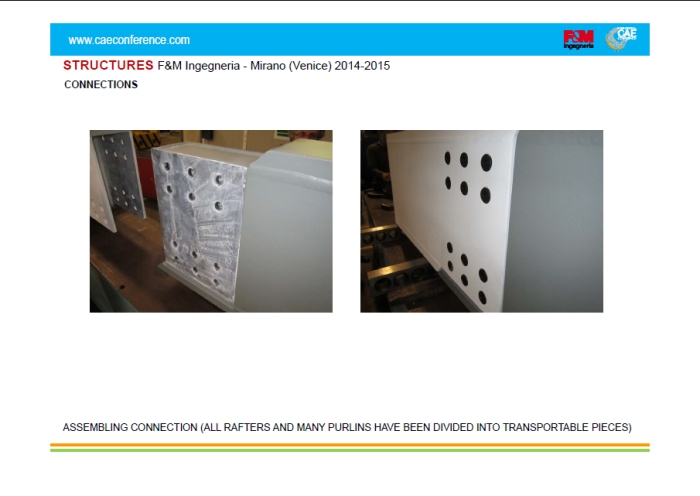
Task: Open the www.caeconference.com link
Action: (129, 40)
